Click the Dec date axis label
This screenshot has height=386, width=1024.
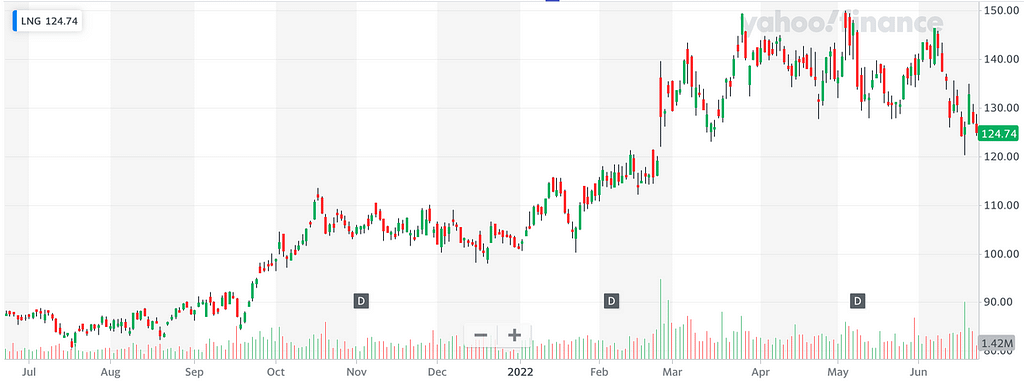437,373
